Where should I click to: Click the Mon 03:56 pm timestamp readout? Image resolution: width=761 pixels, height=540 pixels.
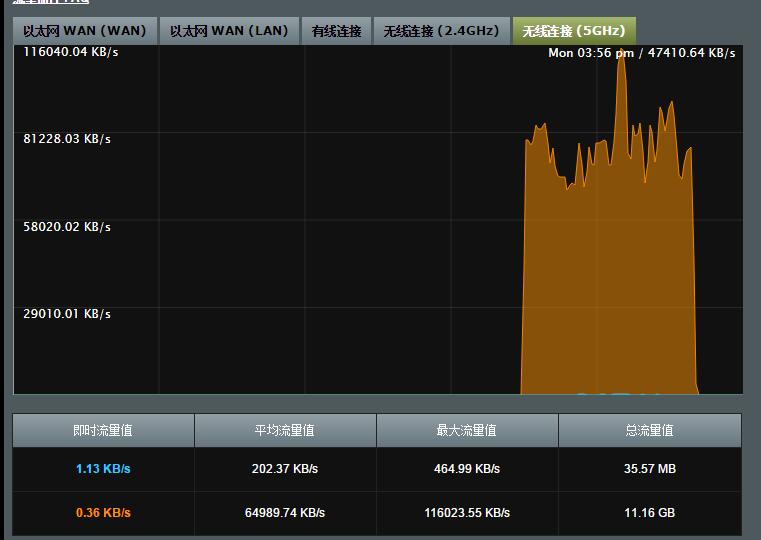591,53
